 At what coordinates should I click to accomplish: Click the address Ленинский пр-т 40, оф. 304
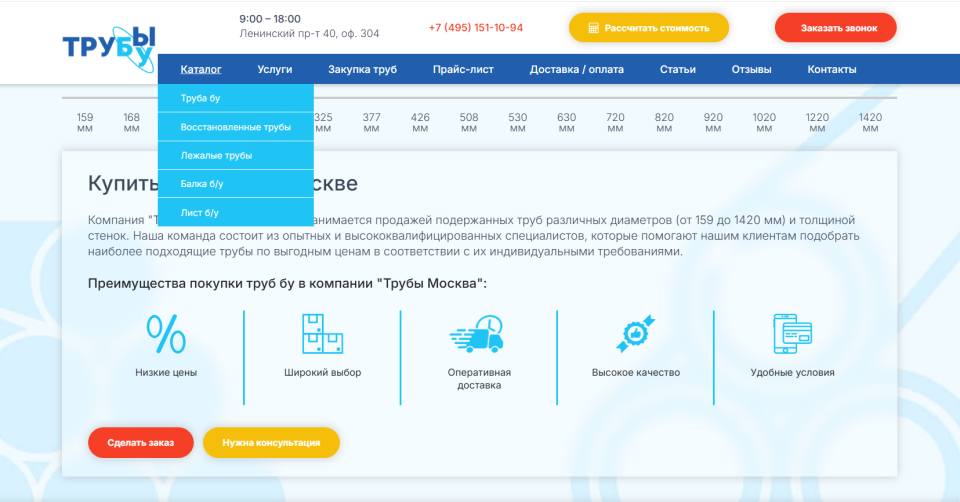pos(309,34)
